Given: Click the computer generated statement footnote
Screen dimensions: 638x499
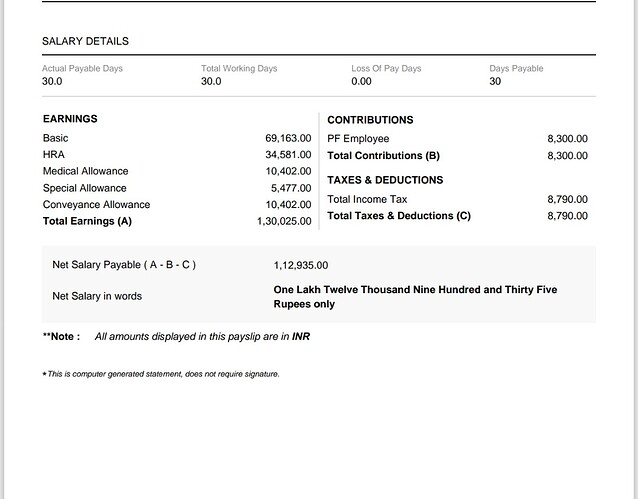Looking at the screenshot, I should coord(161,374).
